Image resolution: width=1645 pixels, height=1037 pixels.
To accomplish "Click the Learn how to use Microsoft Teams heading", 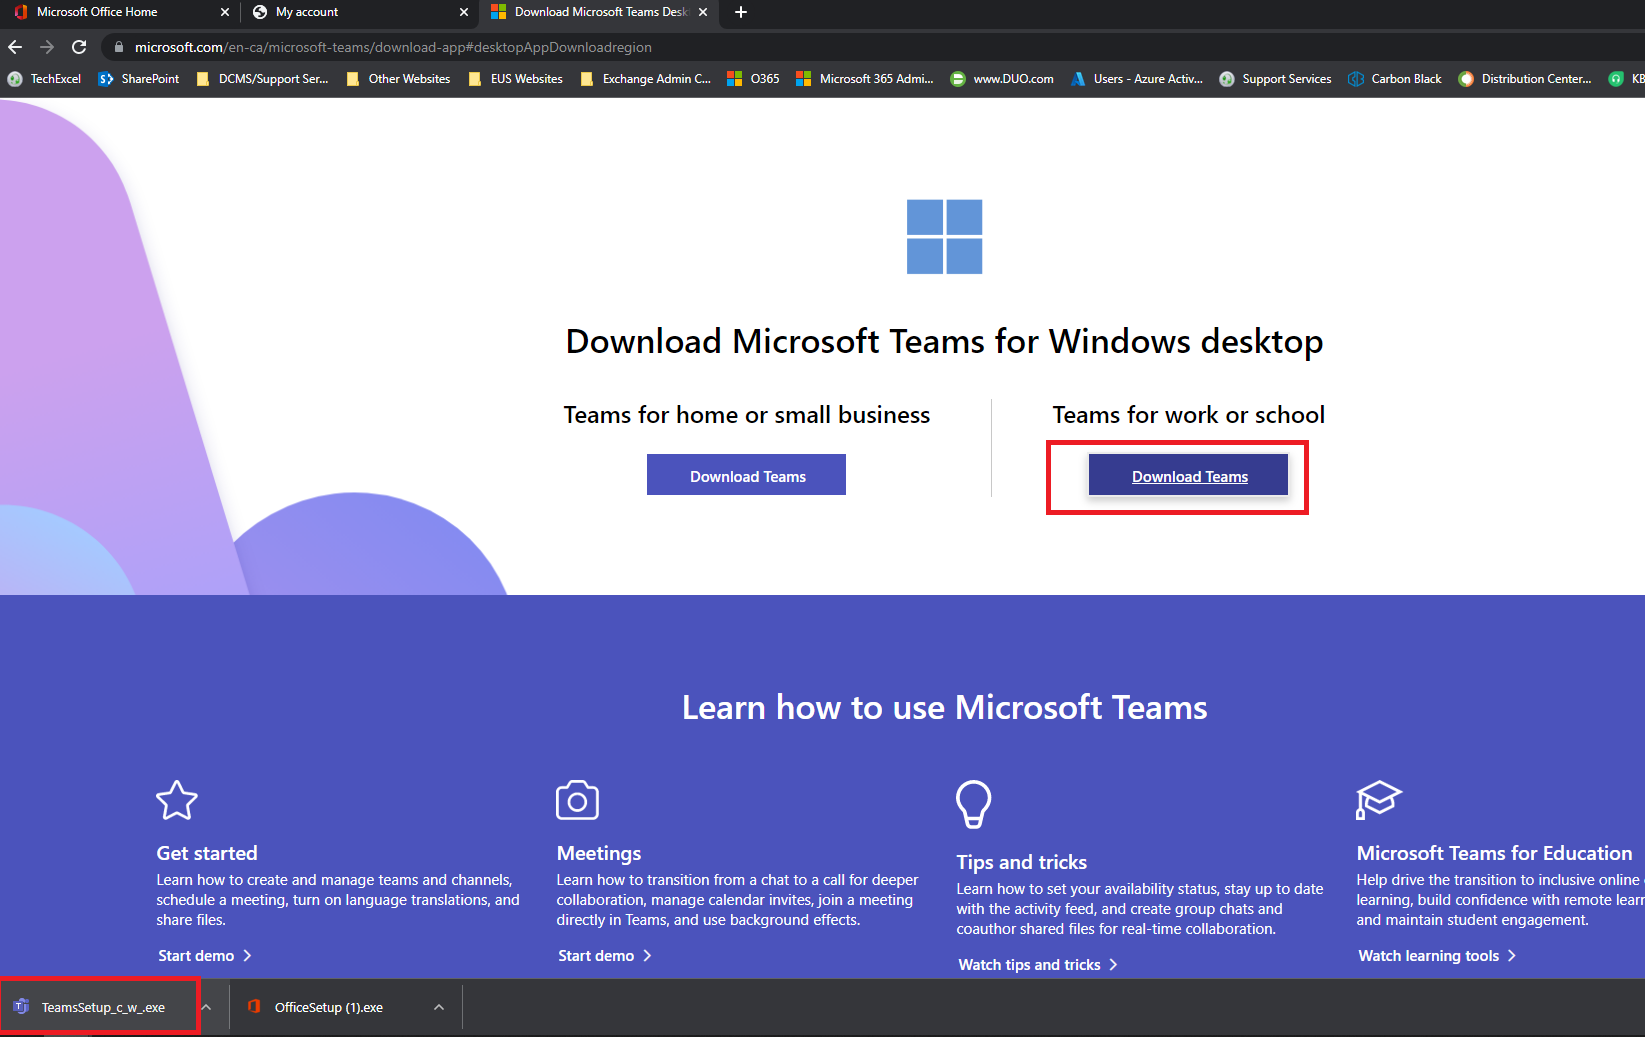I will pos(944,707).
